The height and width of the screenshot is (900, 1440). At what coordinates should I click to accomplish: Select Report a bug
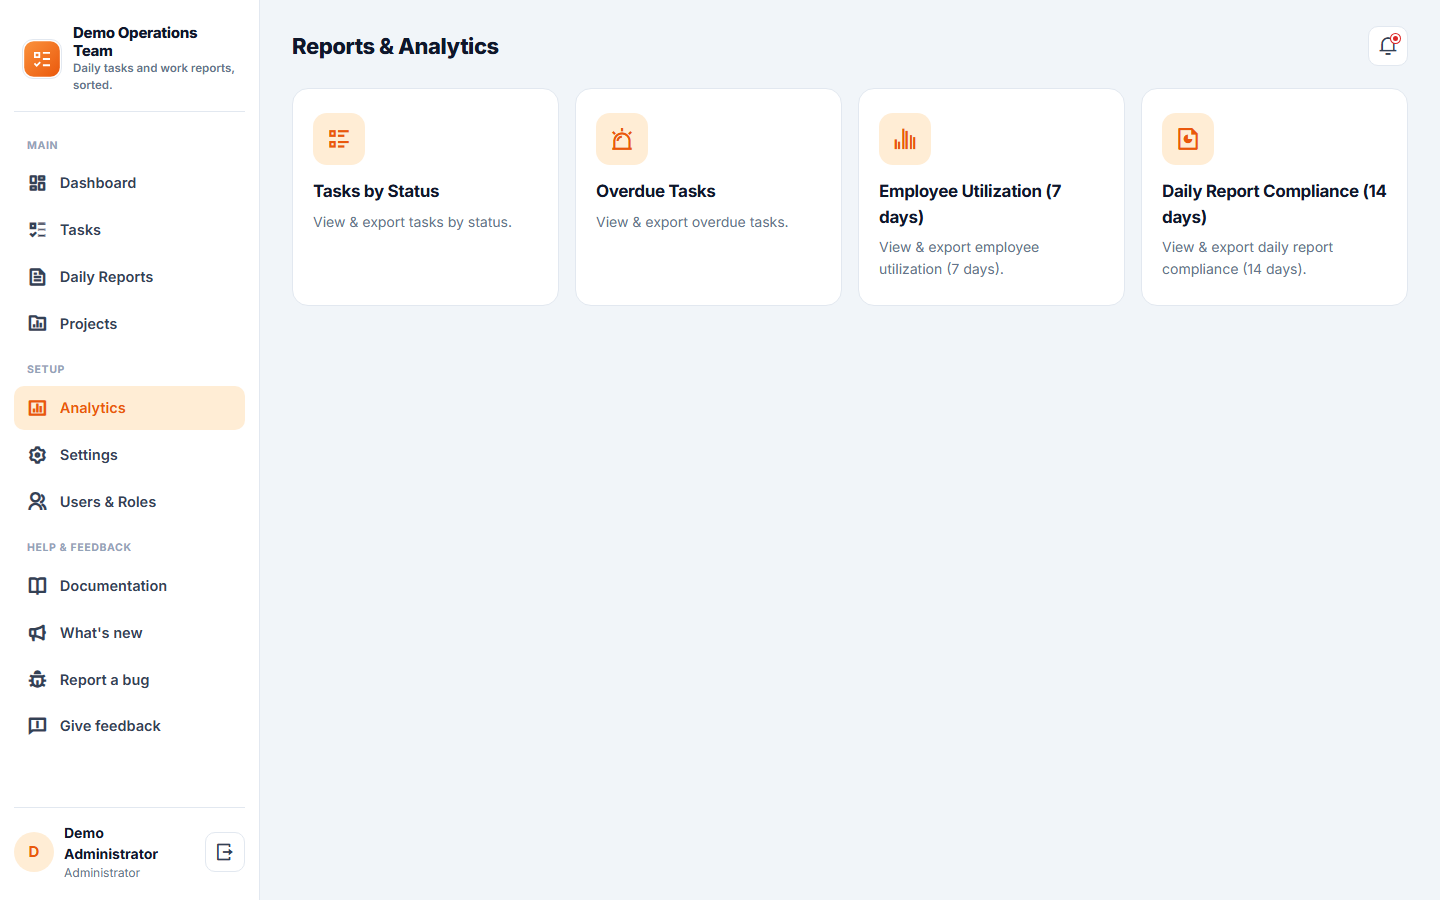[129, 680]
